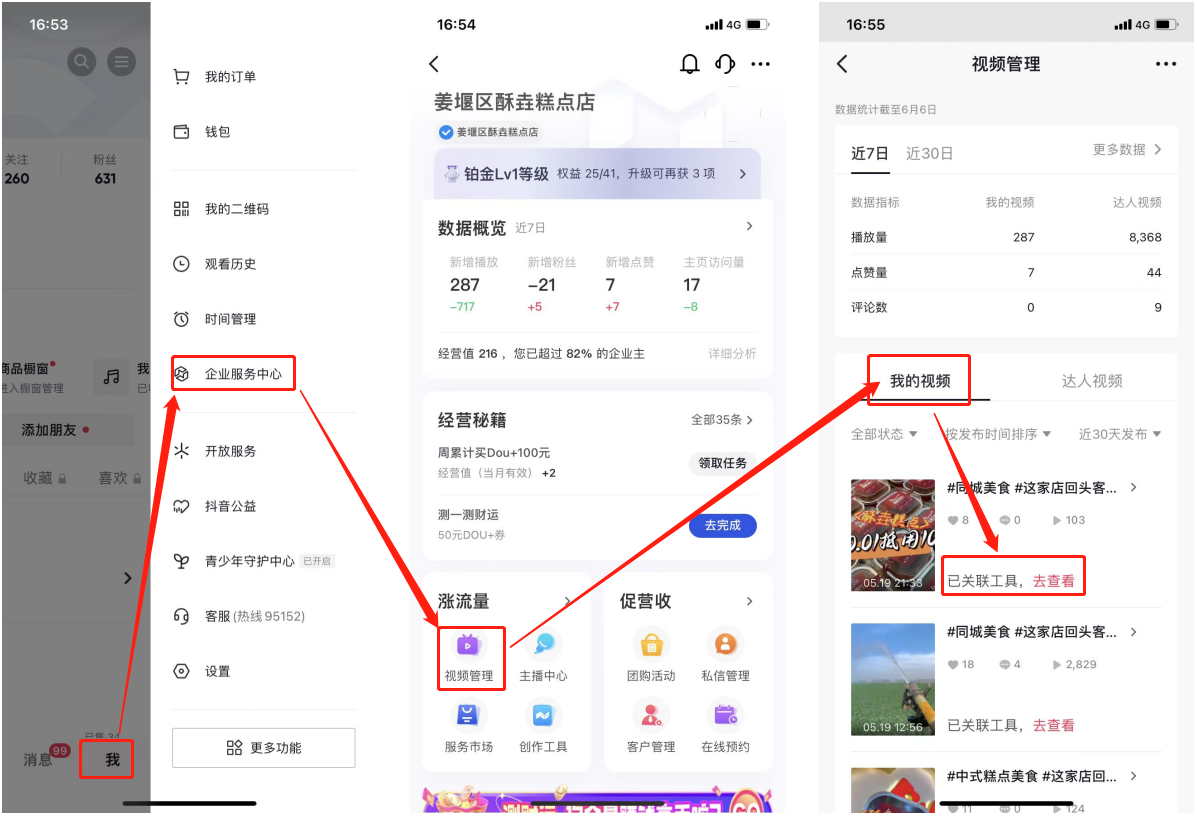Open the 在线预约 calendar icon
The width and height of the screenshot is (1197, 816).
pos(725,716)
